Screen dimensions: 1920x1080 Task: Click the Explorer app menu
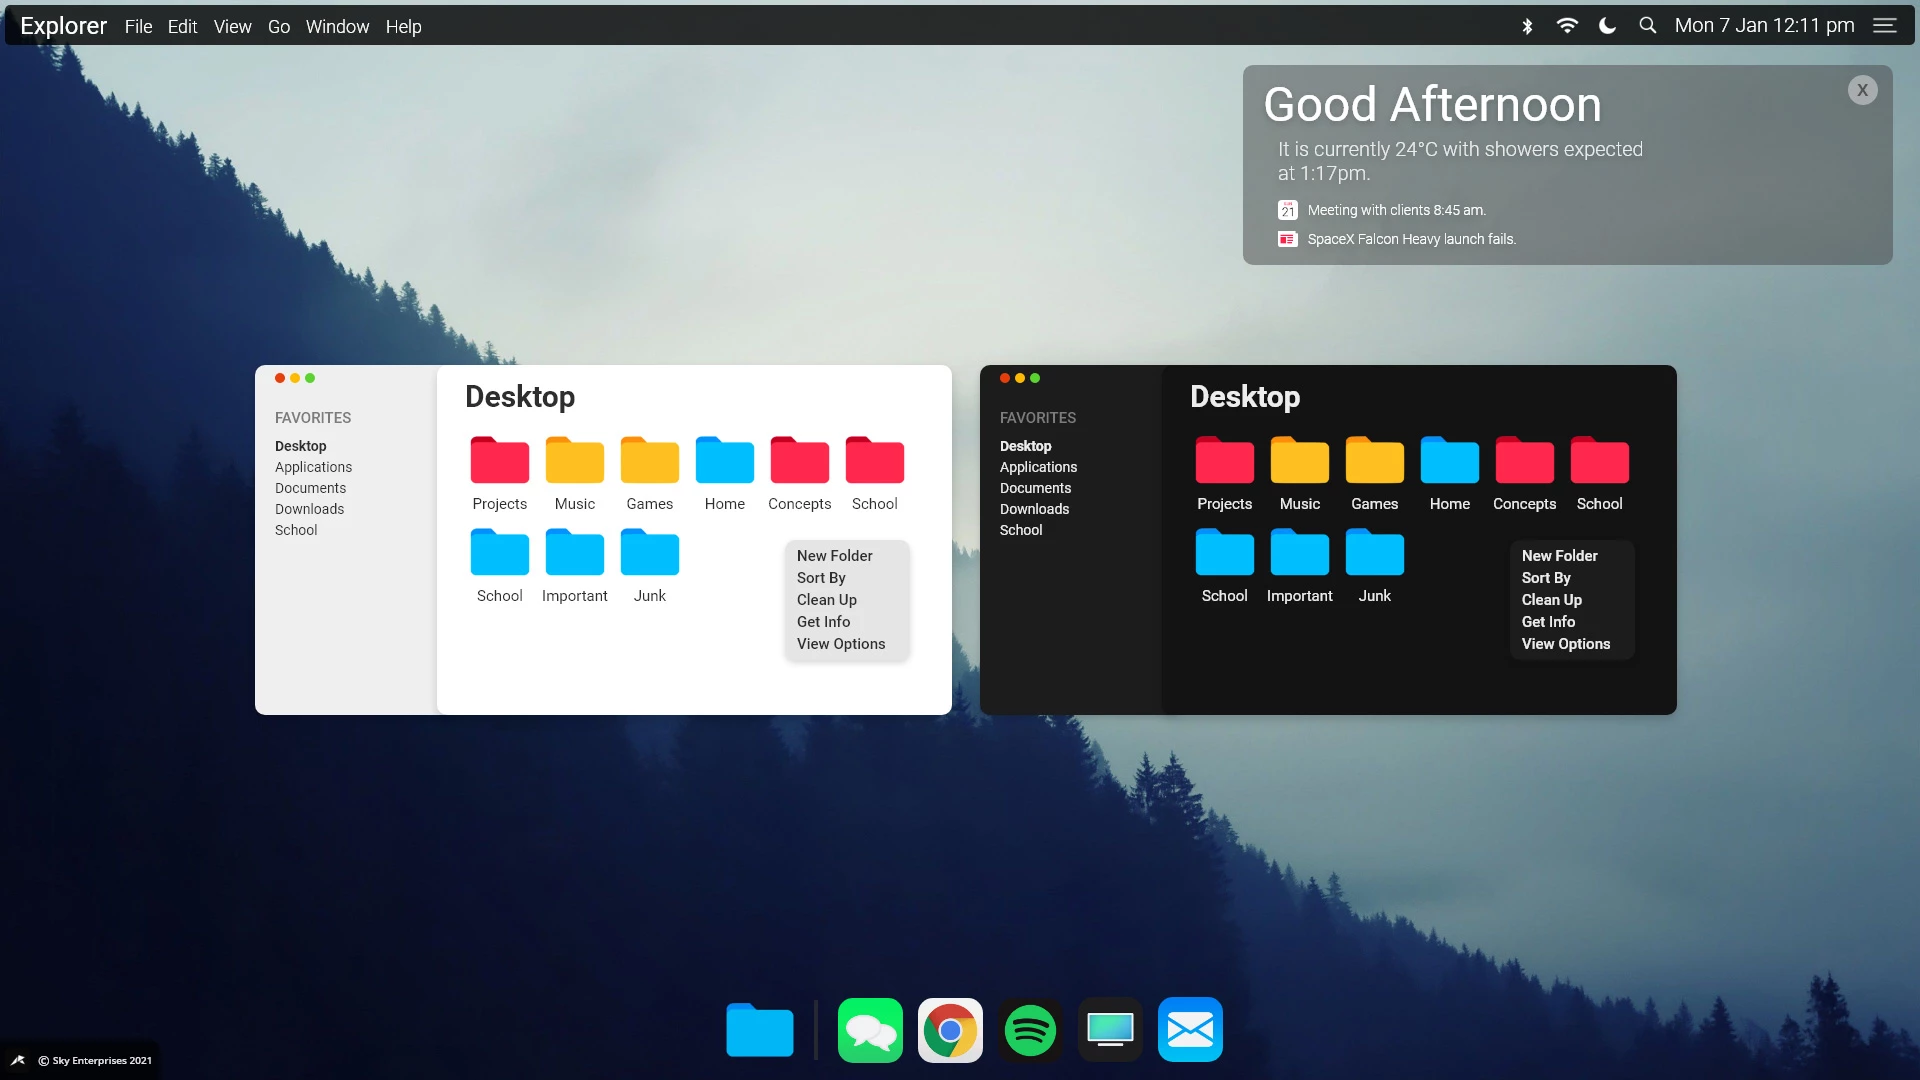tap(63, 26)
